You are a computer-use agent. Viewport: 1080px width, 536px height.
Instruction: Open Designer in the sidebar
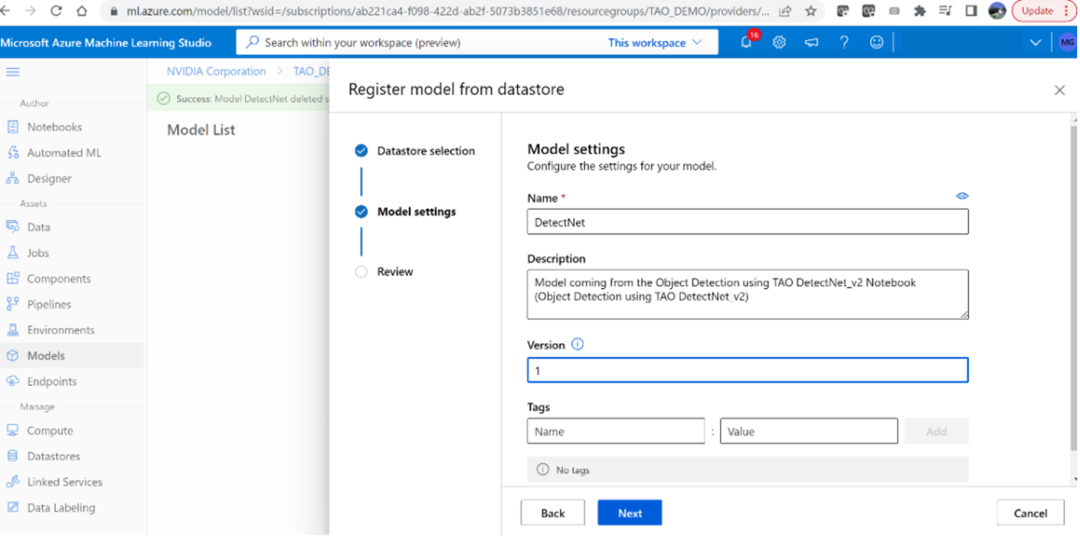pyautogui.click(x=49, y=178)
